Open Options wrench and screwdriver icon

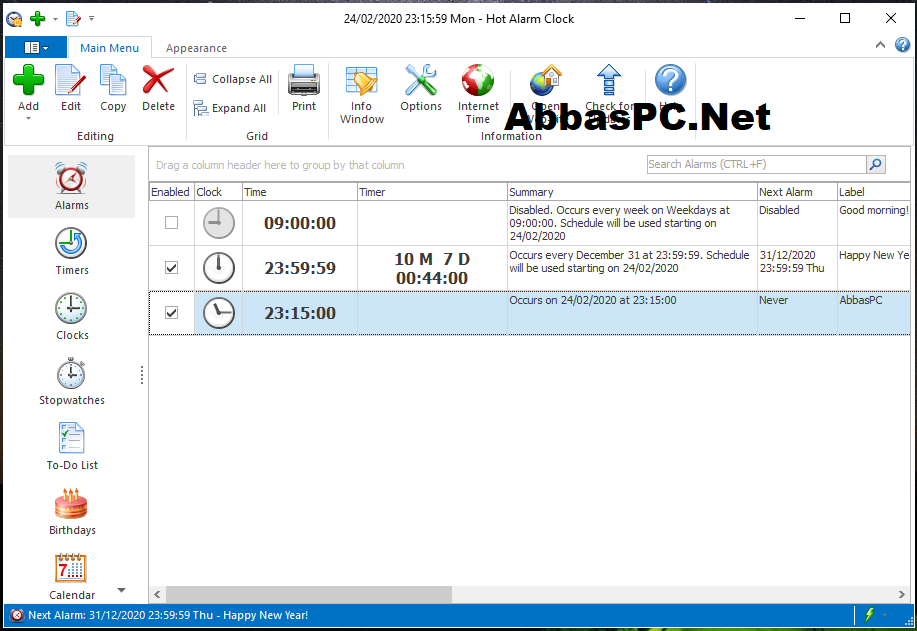point(420,81)
